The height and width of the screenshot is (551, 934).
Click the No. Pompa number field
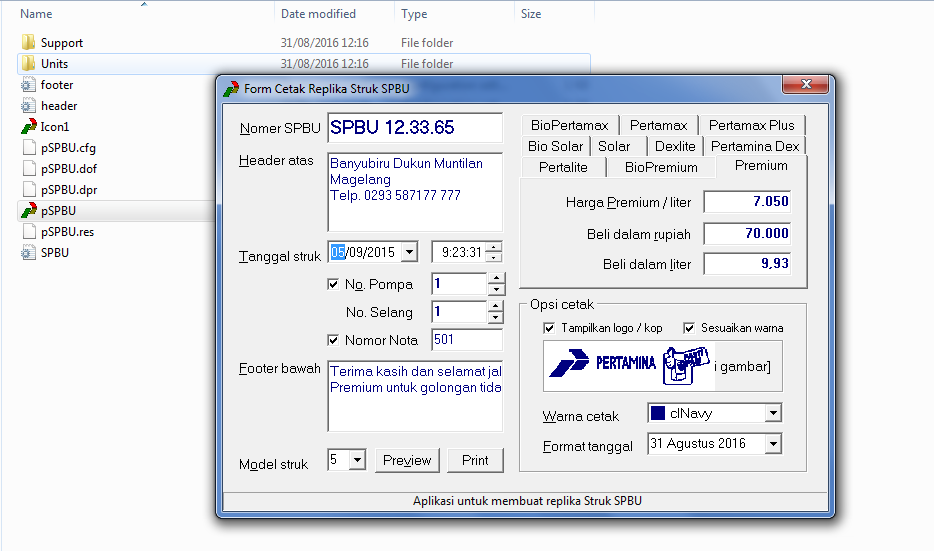coord(459,284)
